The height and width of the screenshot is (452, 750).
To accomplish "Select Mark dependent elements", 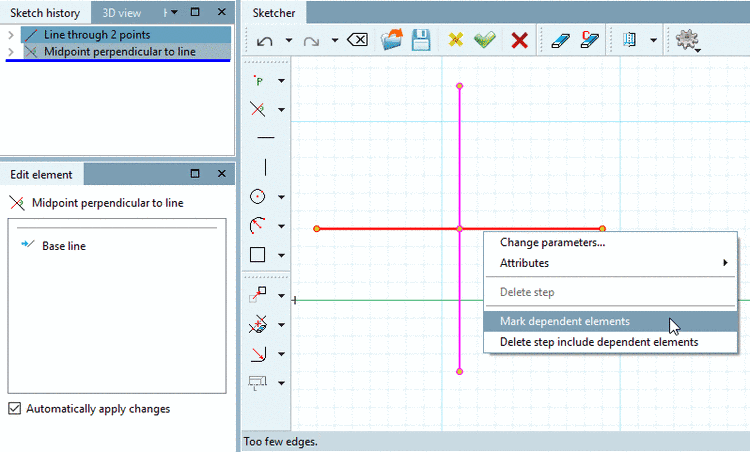I will coord(611,321).
